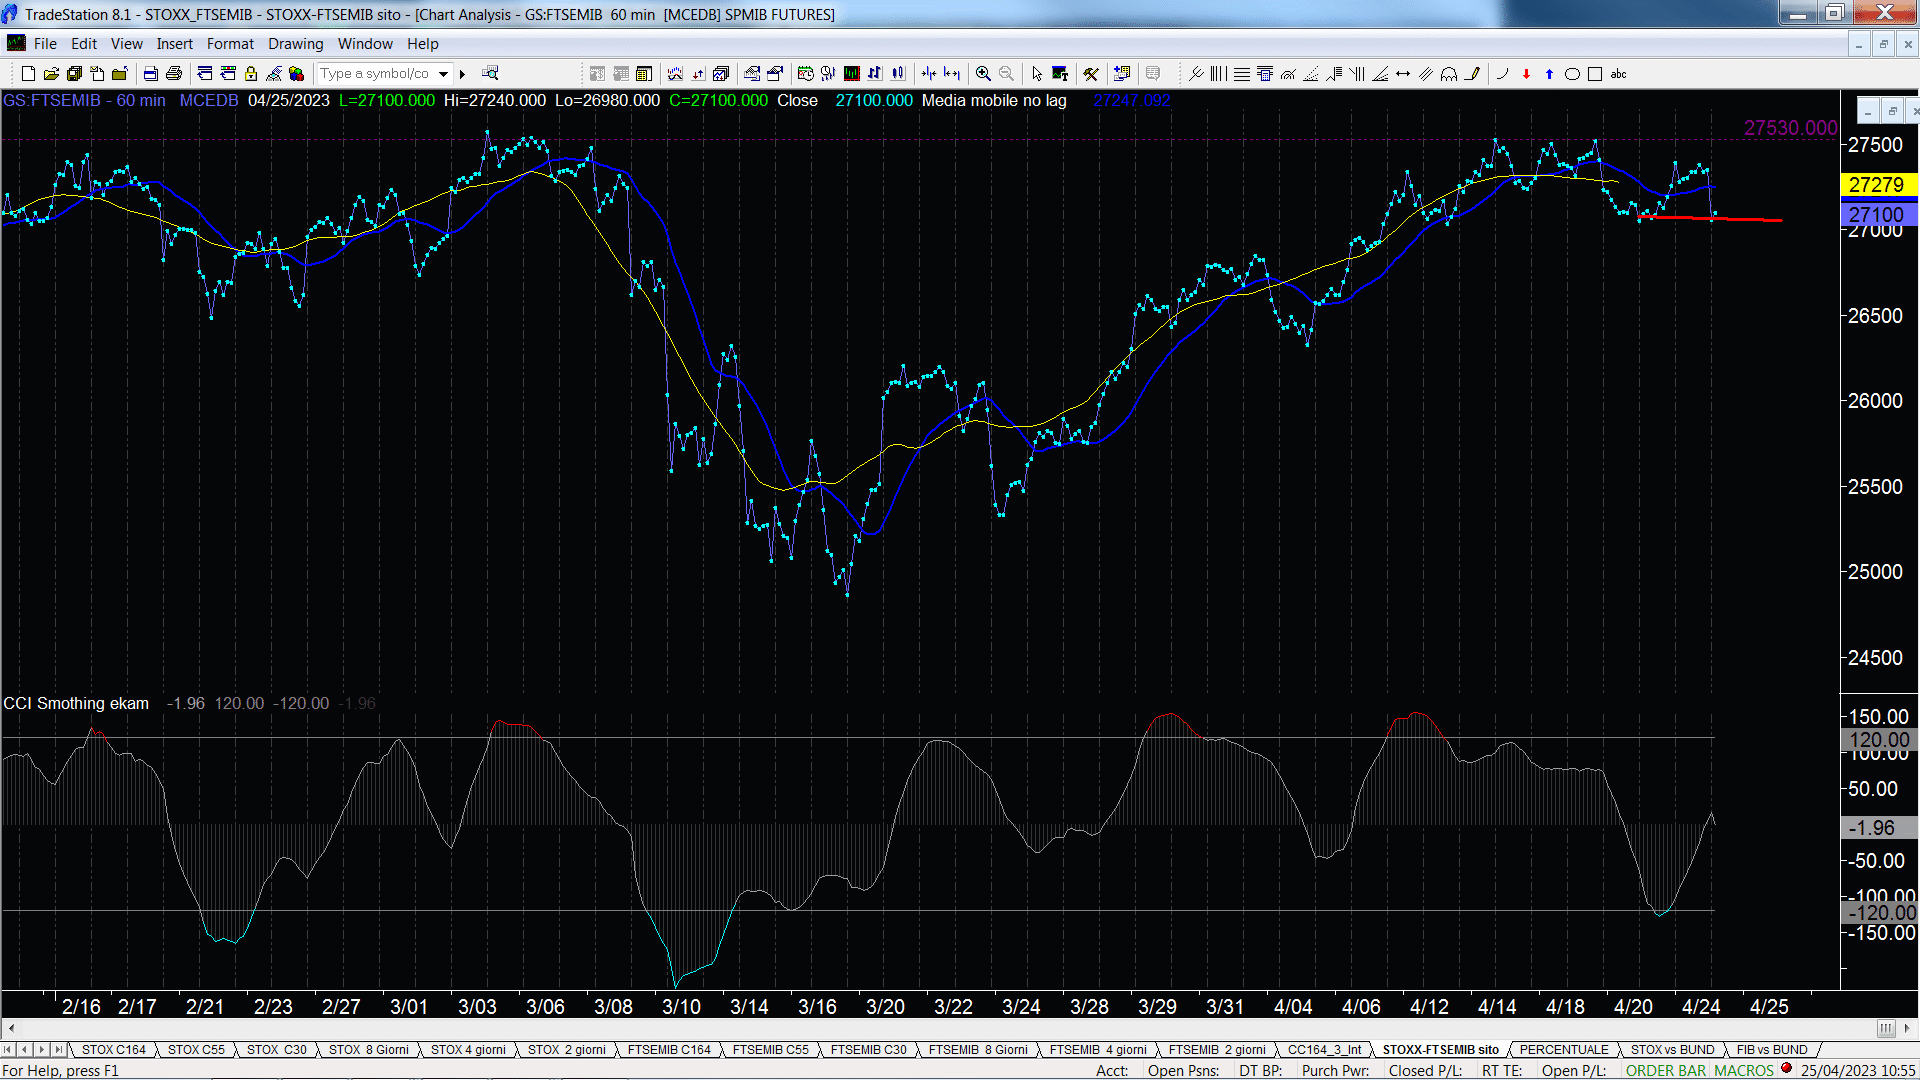Click the symbol lookup magnifier icon
Image resolution: width=1920 pixels, height=1080 pixels.
point(490,73)
